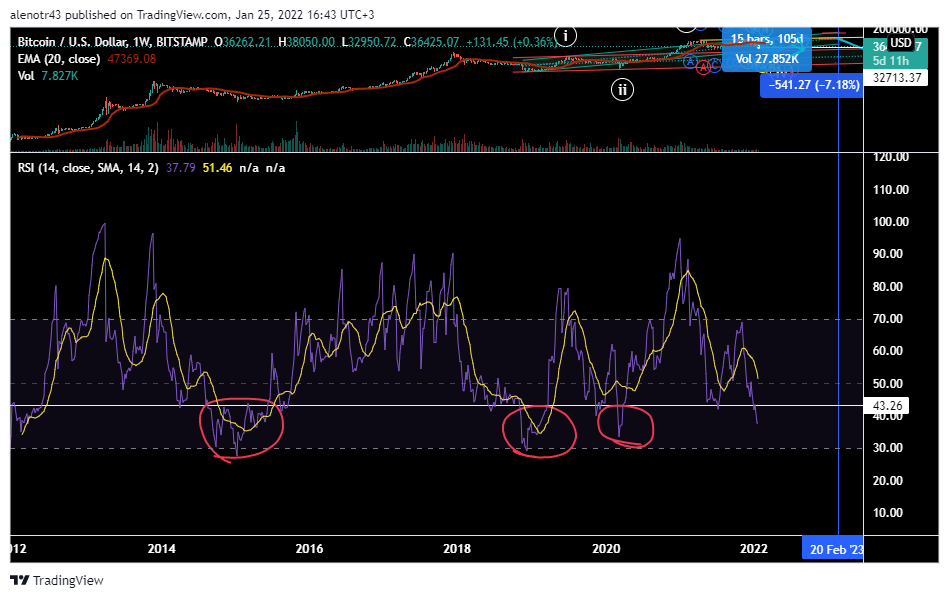The height and width of the screenshot is (598, 949).
Task: Click the 2022 label on the time axis
Action: click(754, 549)
